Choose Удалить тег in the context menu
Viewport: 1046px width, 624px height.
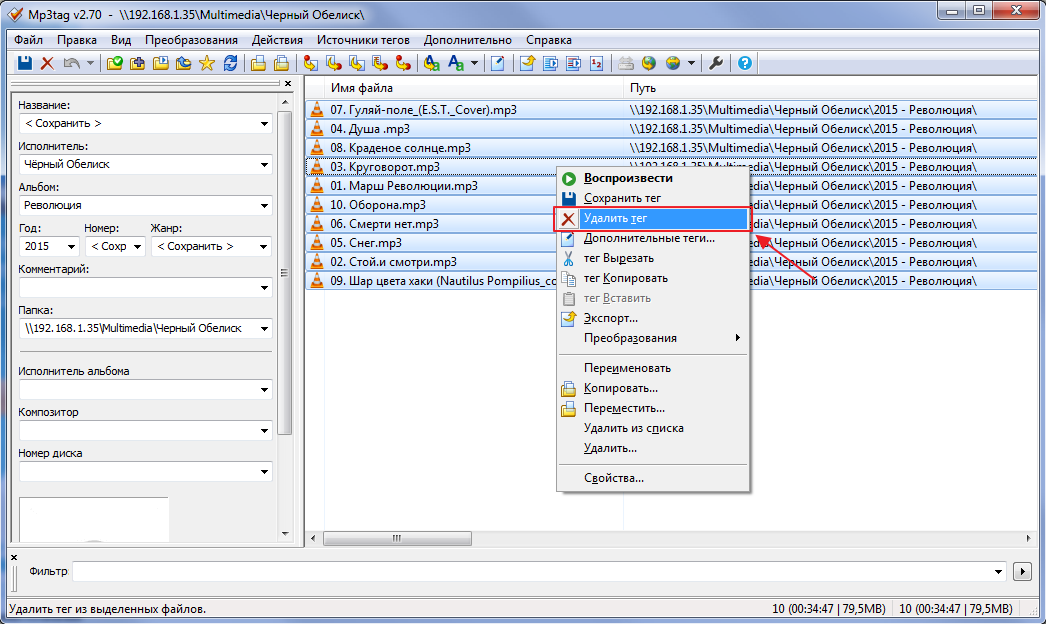click(x=653, y=218)
